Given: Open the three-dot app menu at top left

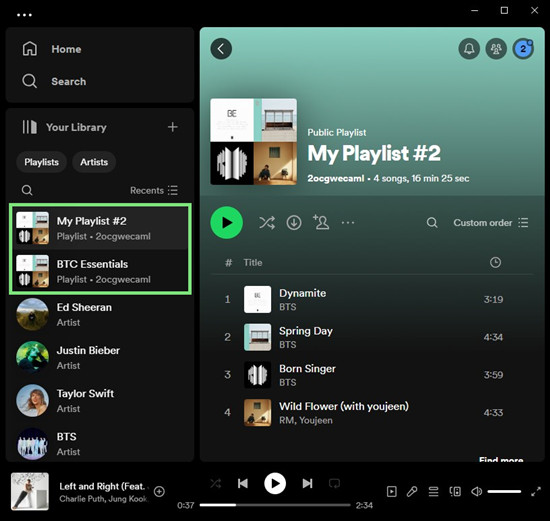Looking at the screenshot, I should pyautogui.click(x=24, y=15).
